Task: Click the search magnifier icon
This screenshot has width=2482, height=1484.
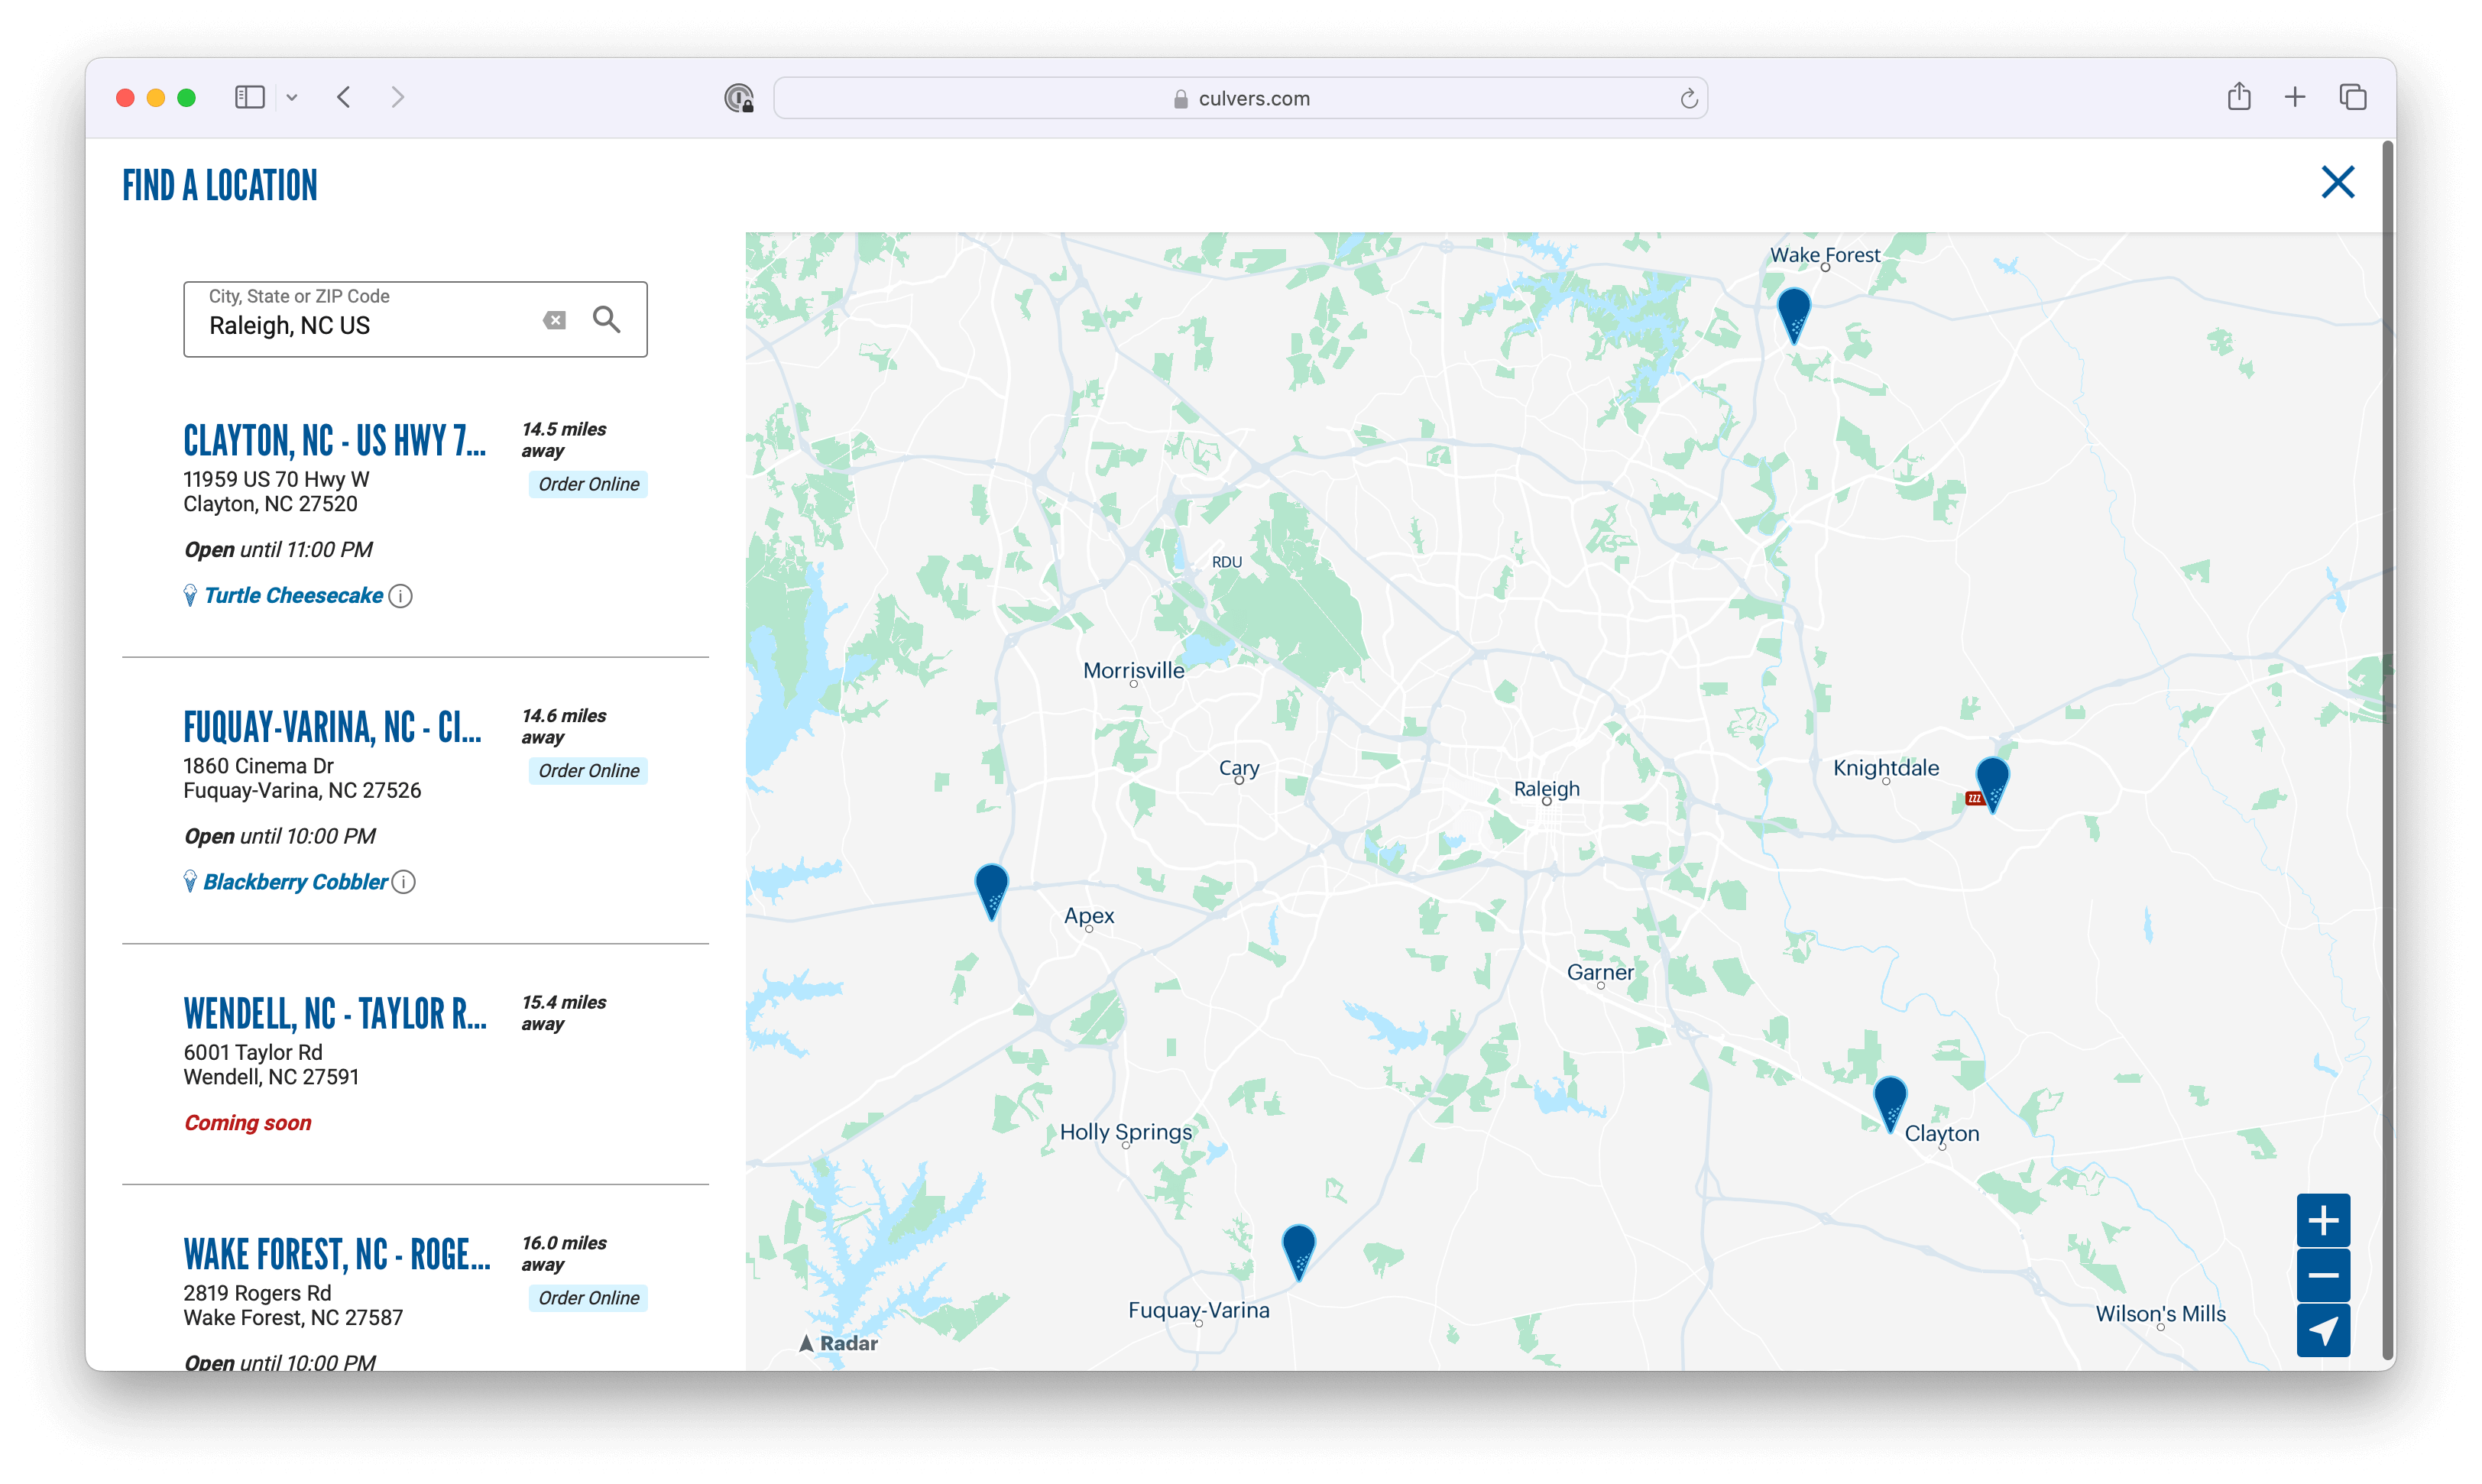Action: coord(606,320)
